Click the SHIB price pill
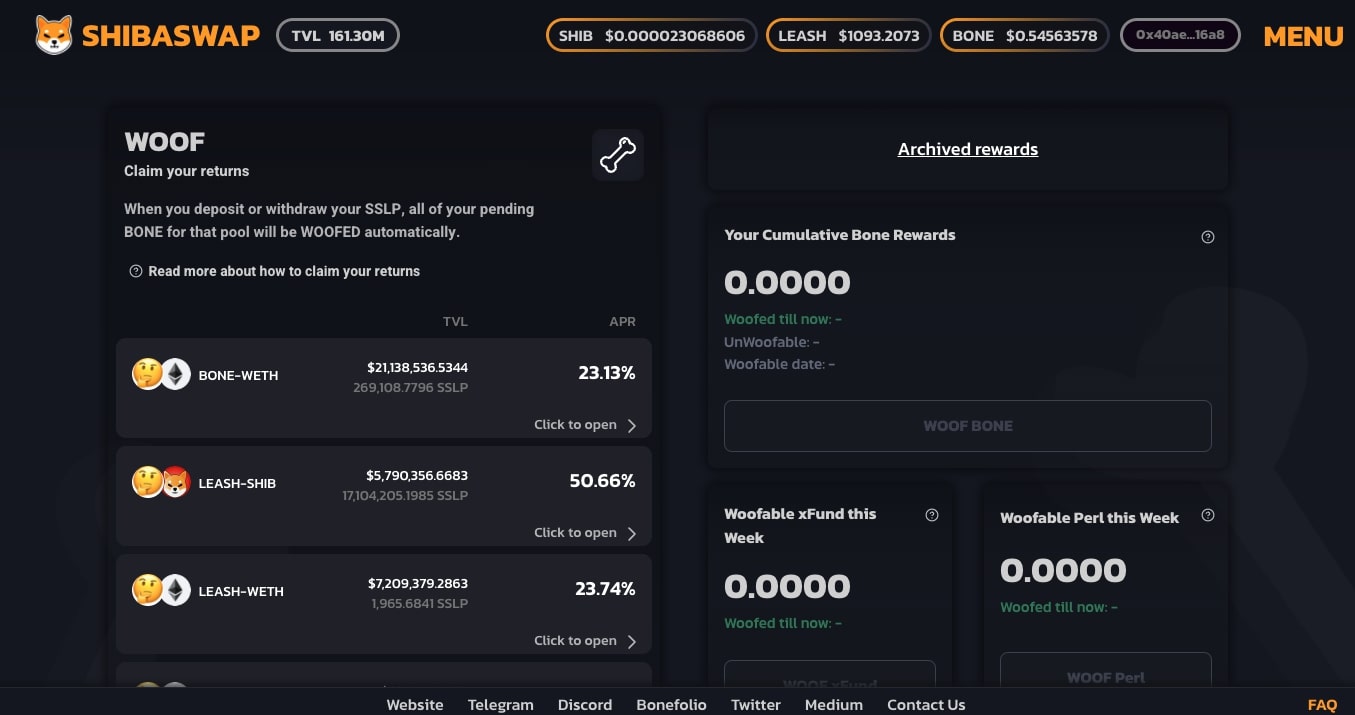Image resolution: width=1355 pixels, height=715 pixels. pos(651,36)
